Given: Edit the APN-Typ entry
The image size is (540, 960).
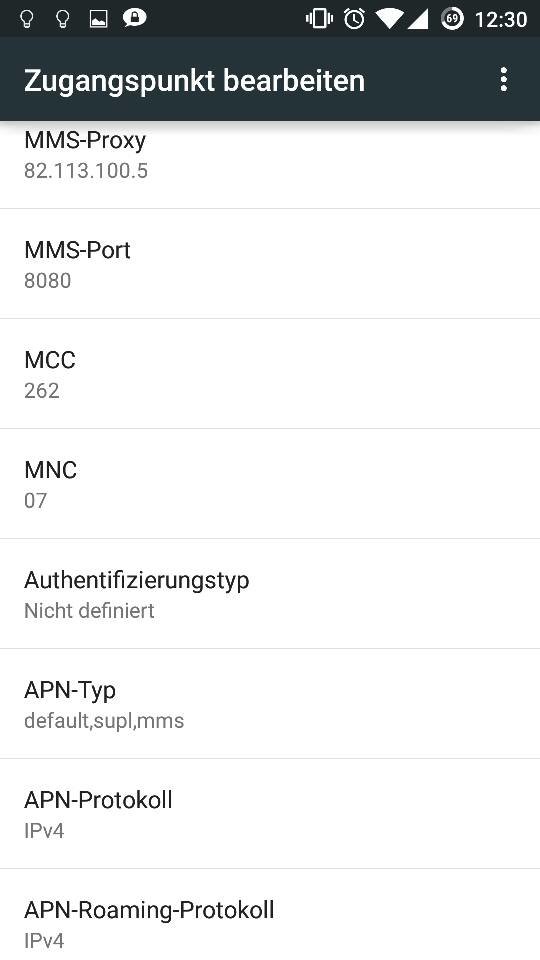Looking at the screenshot, I should 270,704.
